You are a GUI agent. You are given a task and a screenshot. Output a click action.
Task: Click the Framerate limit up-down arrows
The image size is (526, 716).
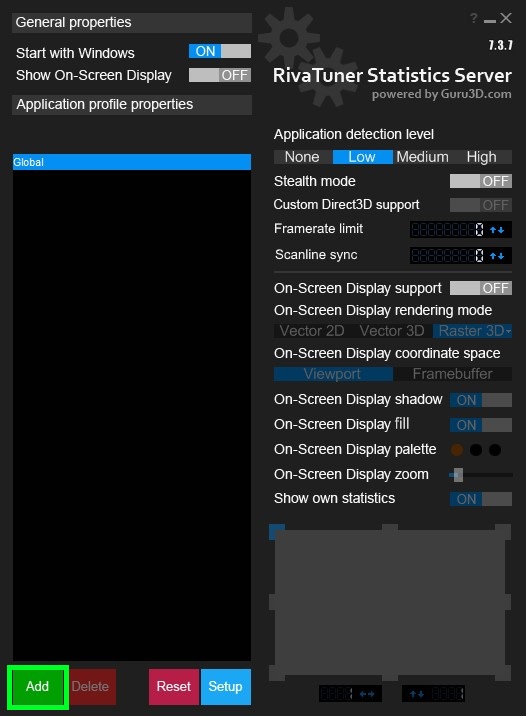[497, 230]
